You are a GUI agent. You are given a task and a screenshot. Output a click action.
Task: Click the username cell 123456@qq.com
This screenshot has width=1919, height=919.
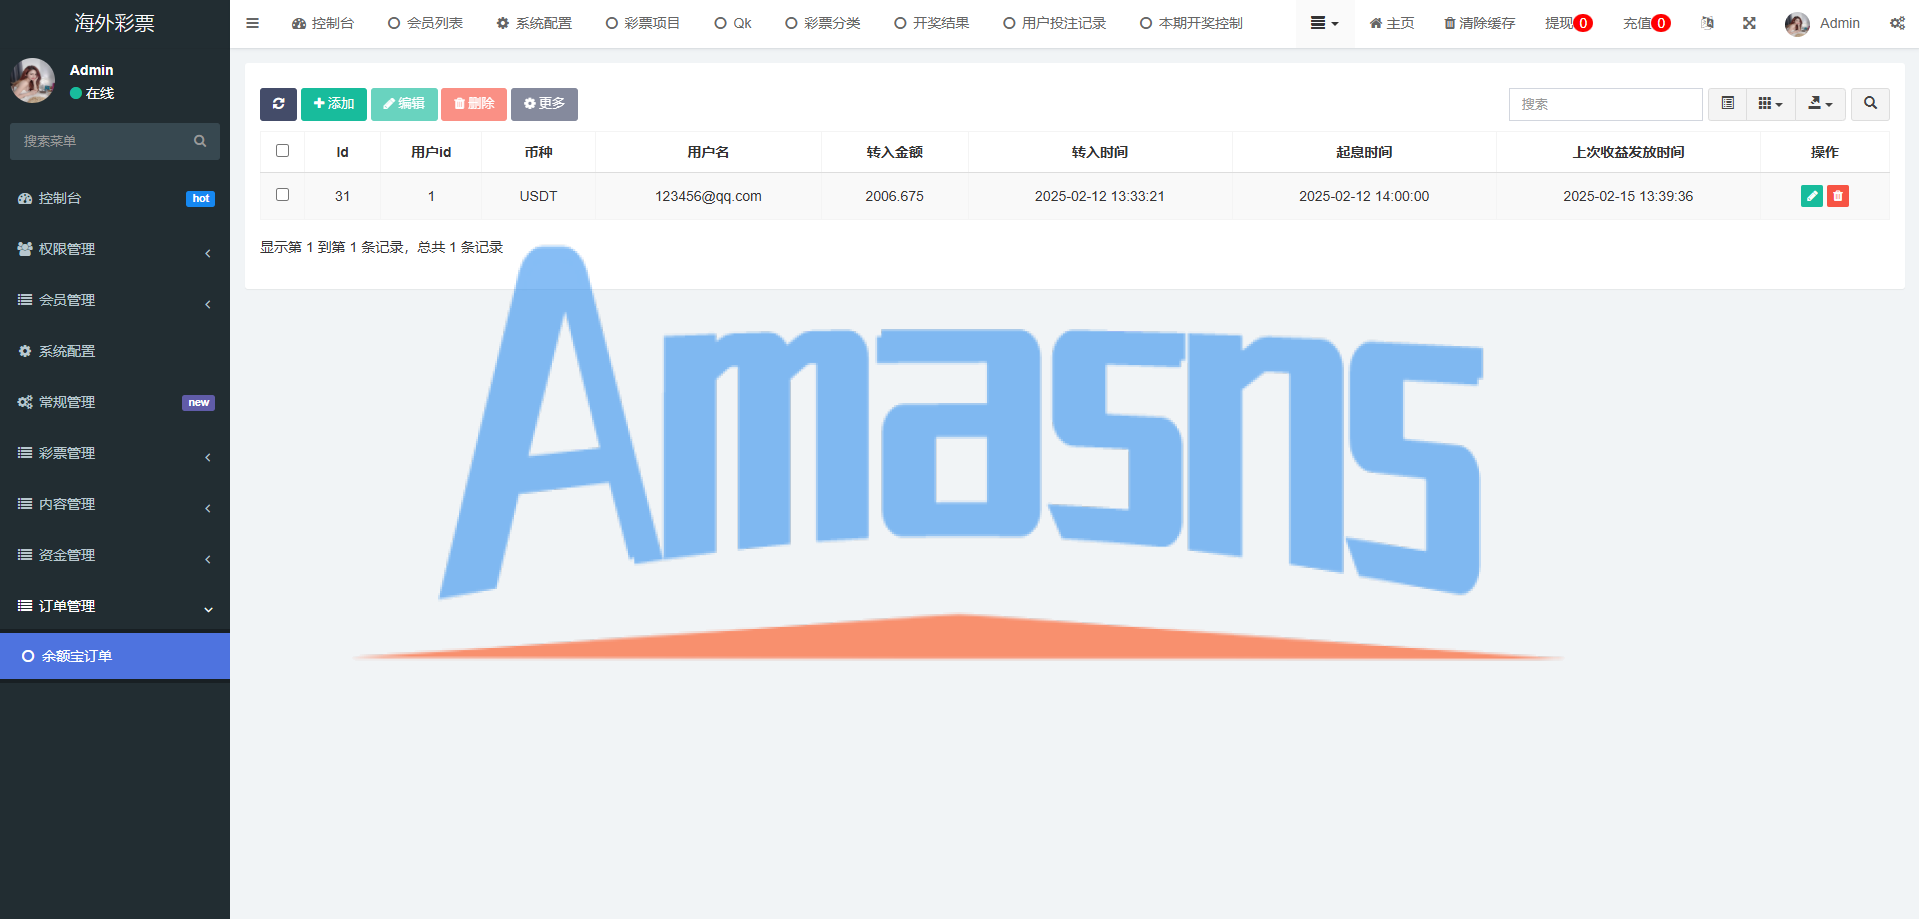tap(708, 196)
